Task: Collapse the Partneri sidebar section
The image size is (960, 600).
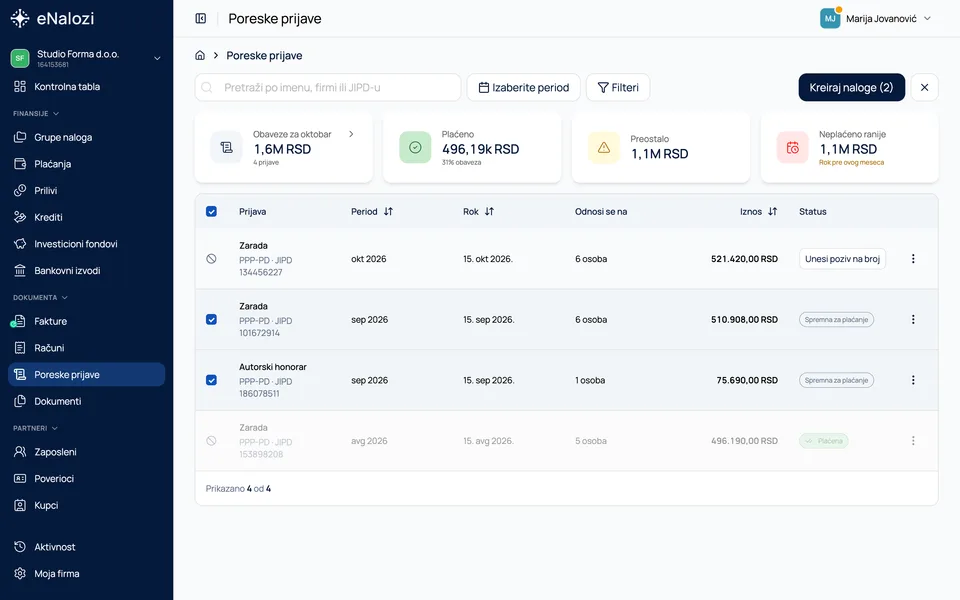Action: pyautogui.click(x=36, y=428)
